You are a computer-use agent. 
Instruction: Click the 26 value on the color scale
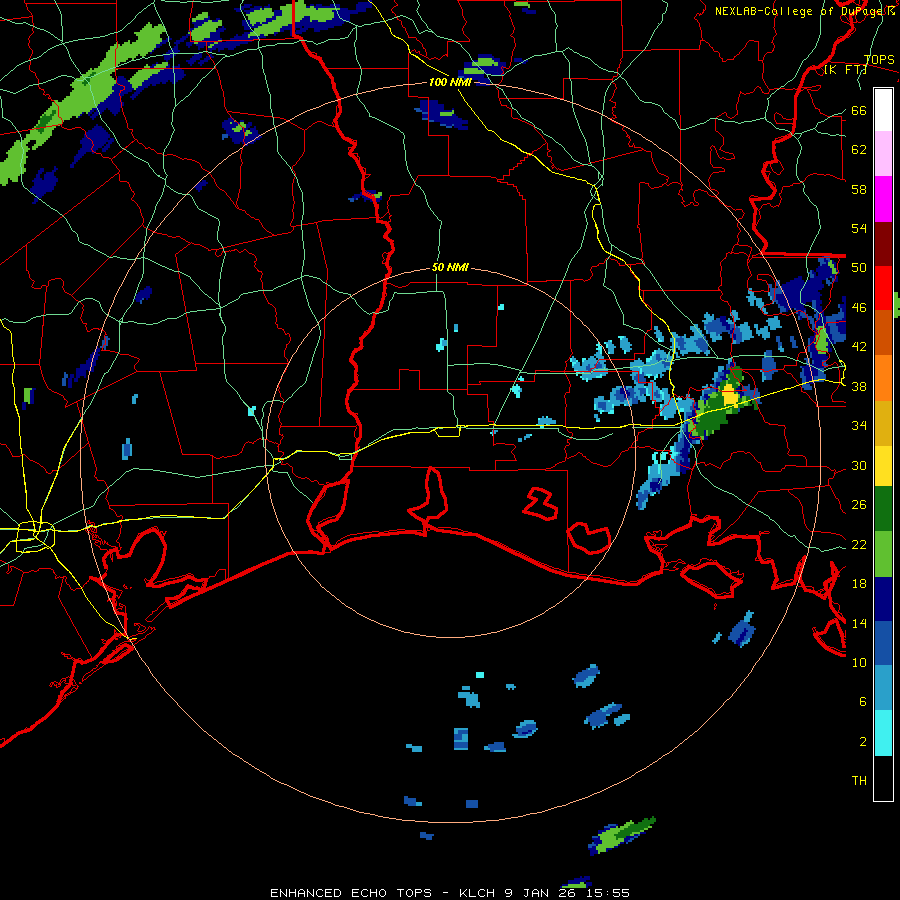pos(859,505)
